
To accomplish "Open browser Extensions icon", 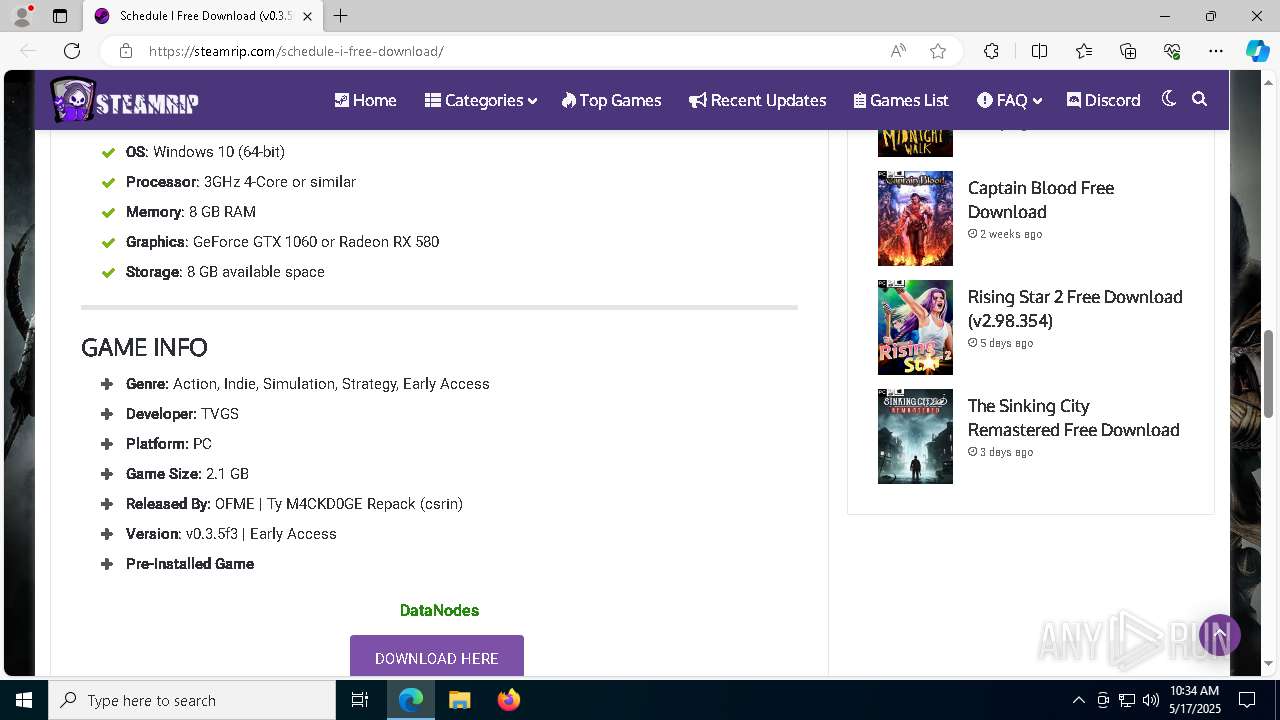I will pos(991,51).
